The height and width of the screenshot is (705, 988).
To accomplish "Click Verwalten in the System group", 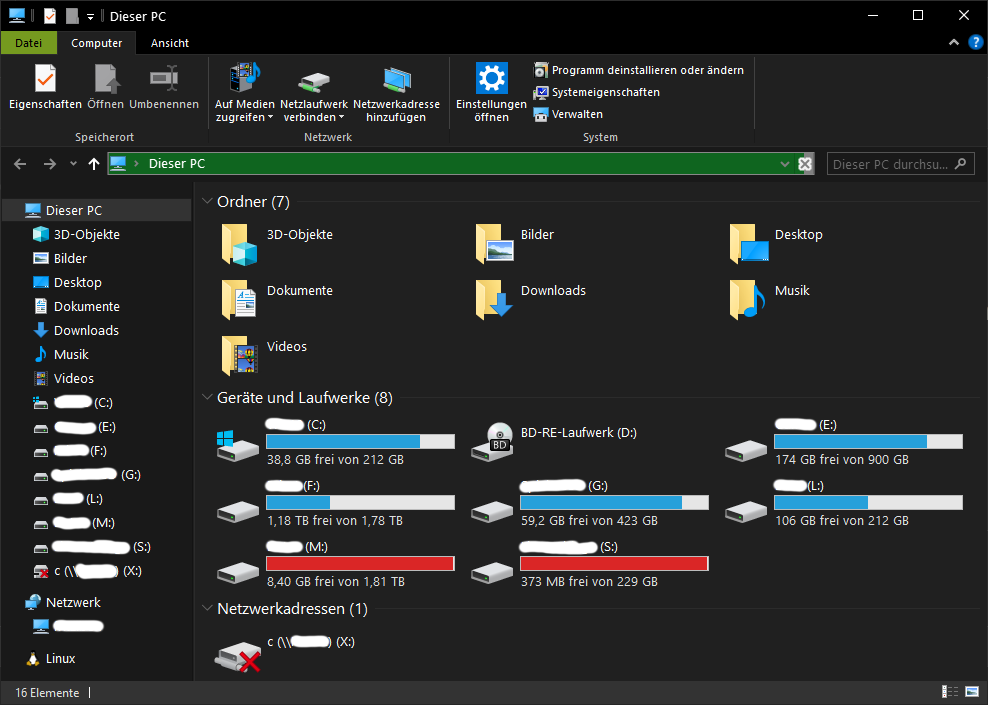I will [x=568, y=114].
